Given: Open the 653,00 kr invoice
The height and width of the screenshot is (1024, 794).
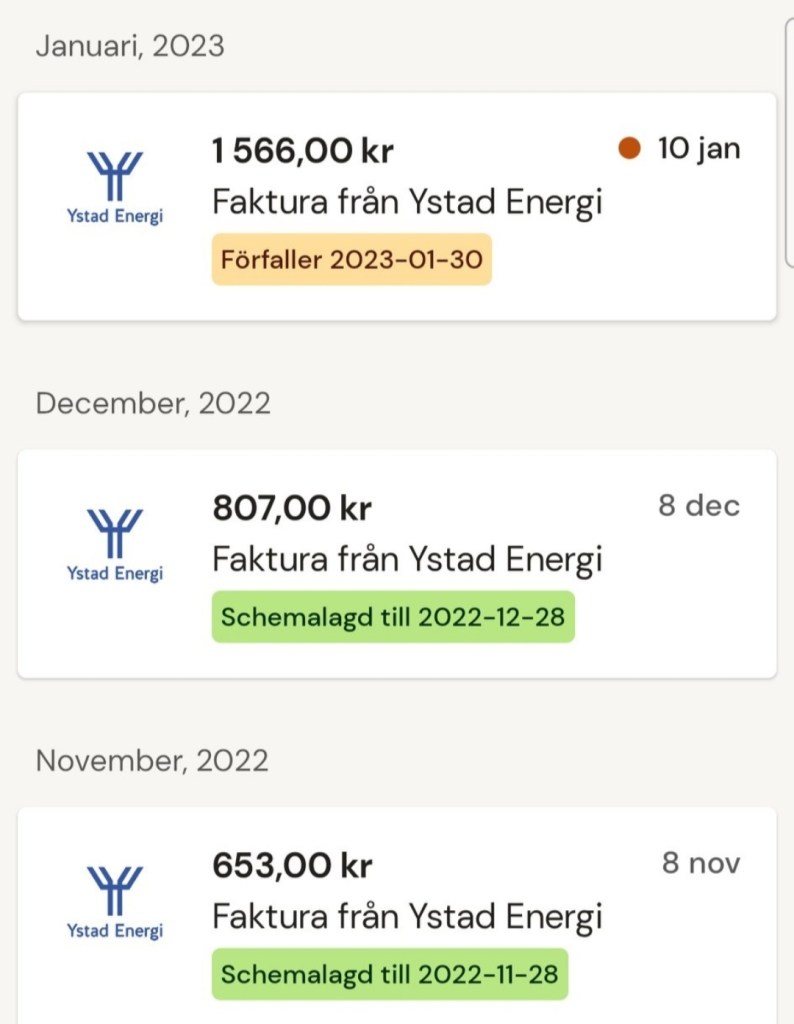Looking at the screenshot, I should tap(291, 865).
